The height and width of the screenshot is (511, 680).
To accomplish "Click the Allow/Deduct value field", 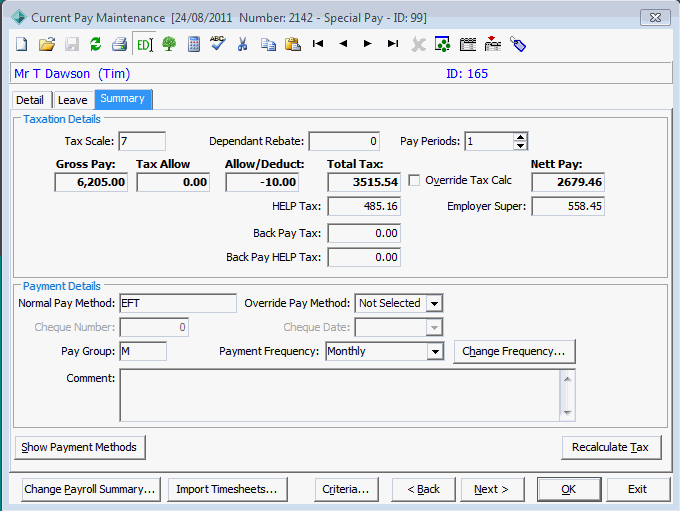I will tap(262, 182).
